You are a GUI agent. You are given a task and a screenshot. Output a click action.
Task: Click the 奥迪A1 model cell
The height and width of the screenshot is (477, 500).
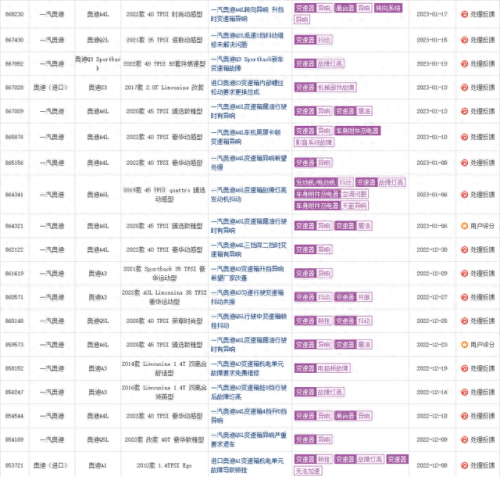(98, 465)
